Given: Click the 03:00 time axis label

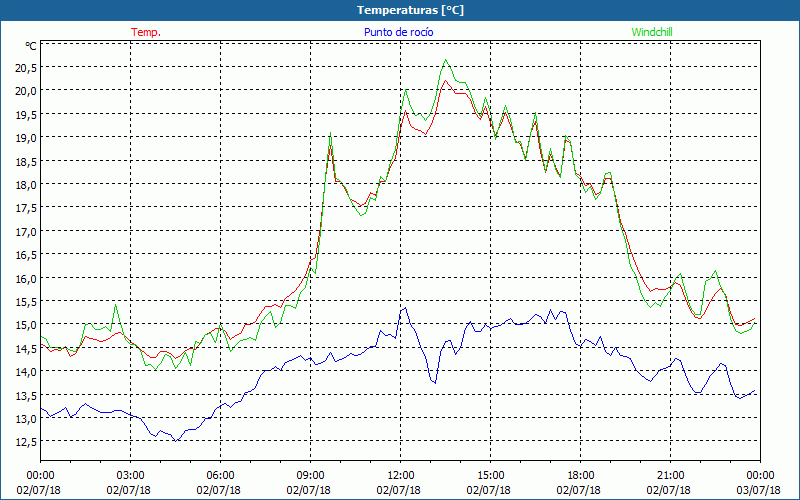Looking at the screenshot, I should [x=131, y=475].
